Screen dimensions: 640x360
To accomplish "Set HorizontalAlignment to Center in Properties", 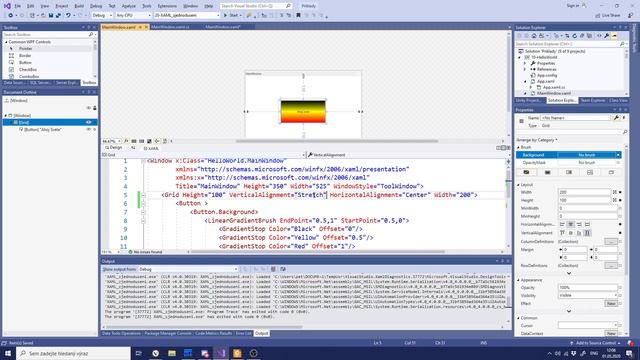I will pos(571,224).
